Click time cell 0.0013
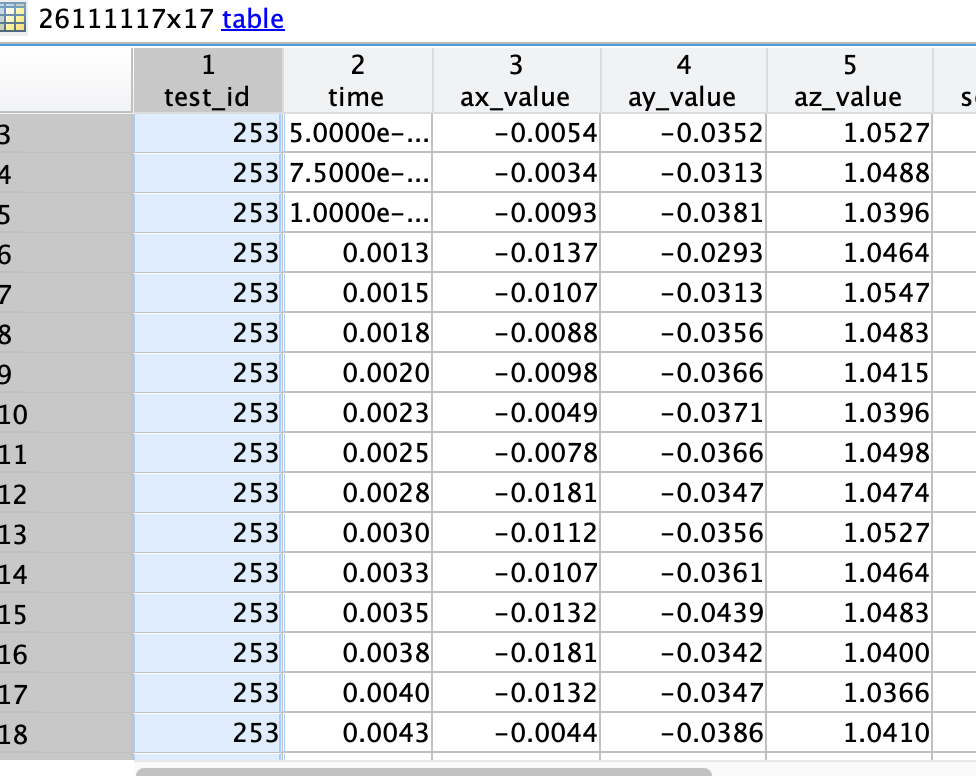The image size is (976, 776). click(358, 253)
